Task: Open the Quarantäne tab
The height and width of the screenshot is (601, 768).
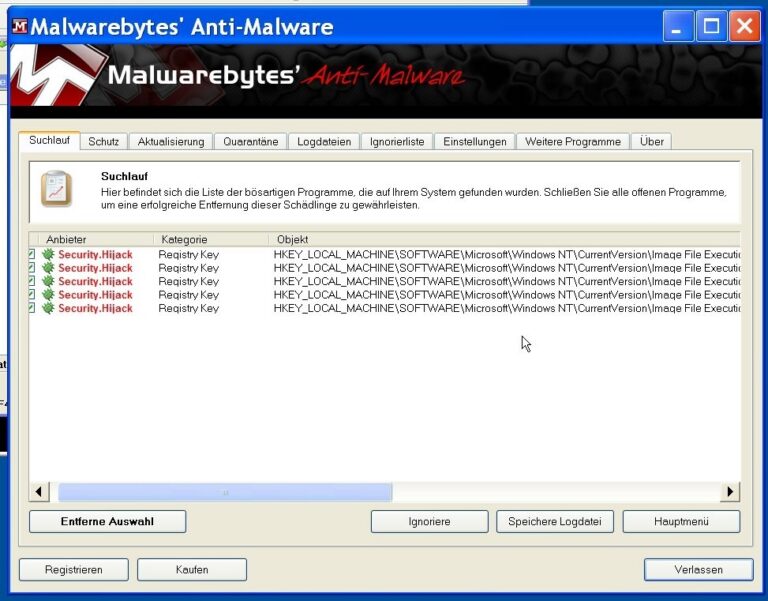Action: coord(251,142)
